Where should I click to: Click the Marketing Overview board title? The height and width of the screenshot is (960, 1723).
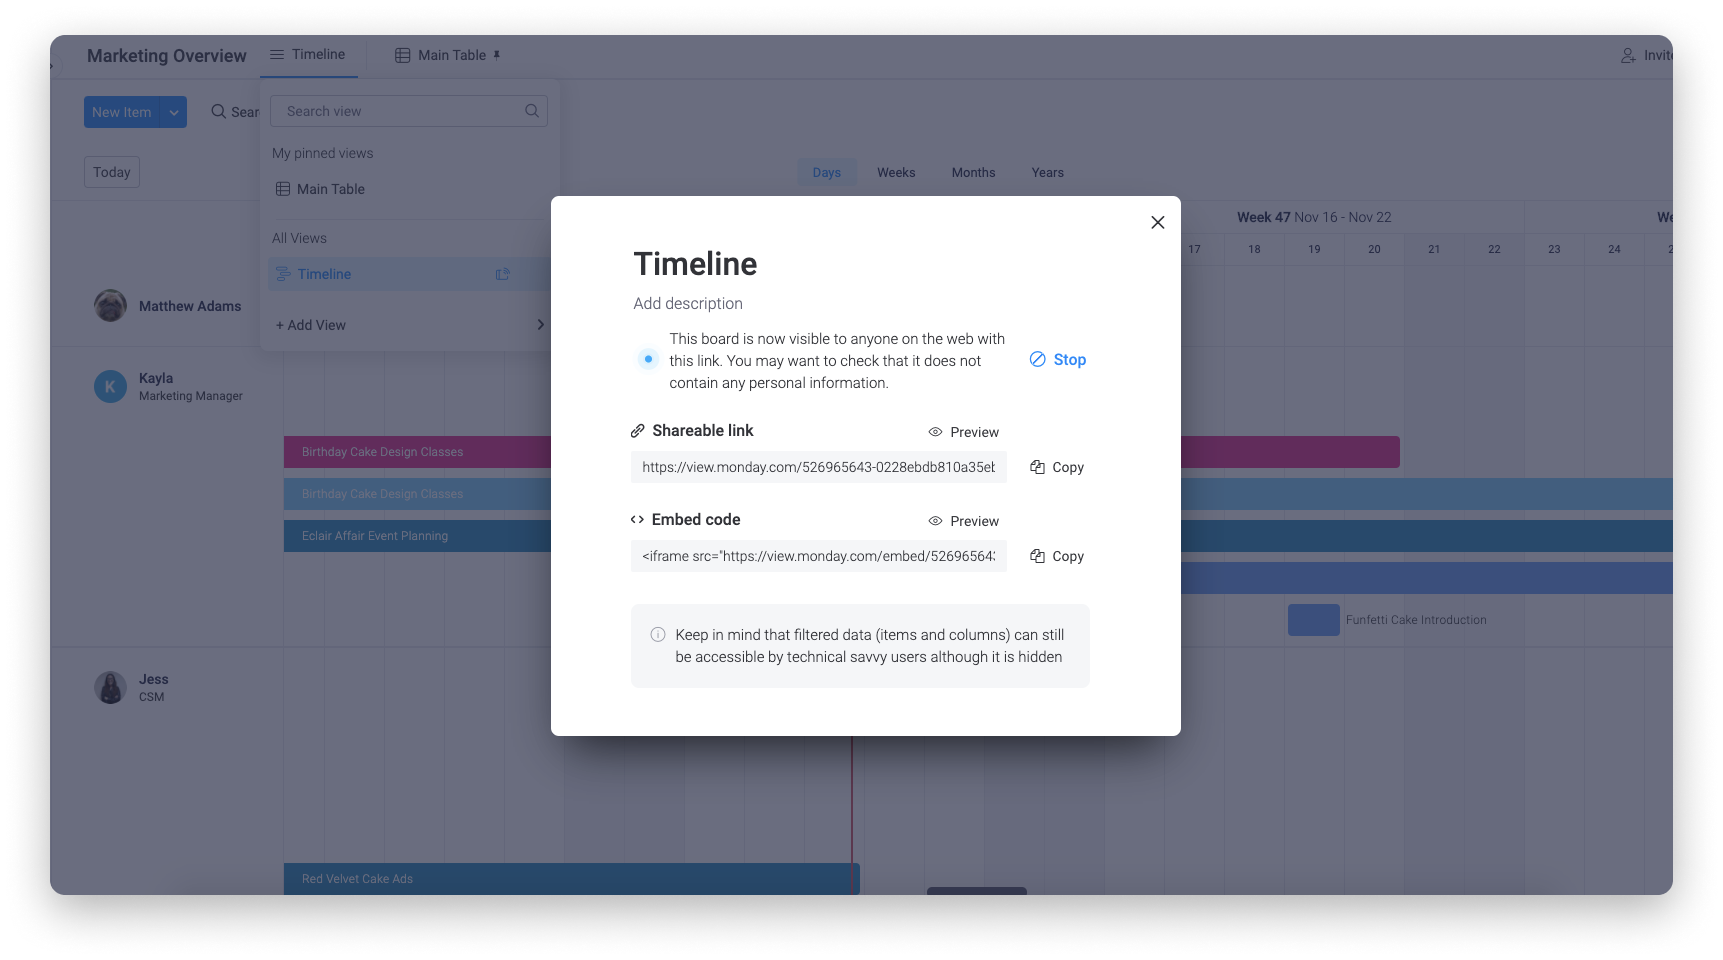166,56
